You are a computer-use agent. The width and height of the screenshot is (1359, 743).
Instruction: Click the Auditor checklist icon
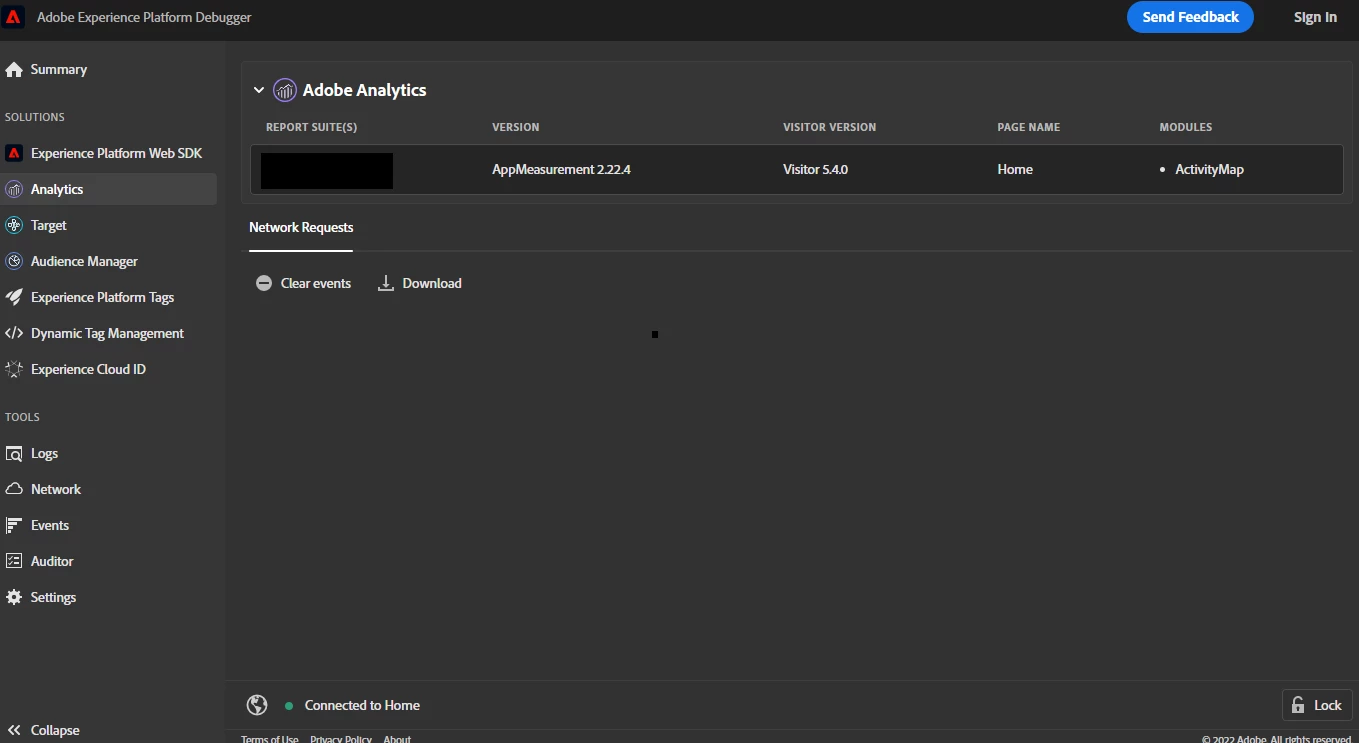click(x=14, y=561)
